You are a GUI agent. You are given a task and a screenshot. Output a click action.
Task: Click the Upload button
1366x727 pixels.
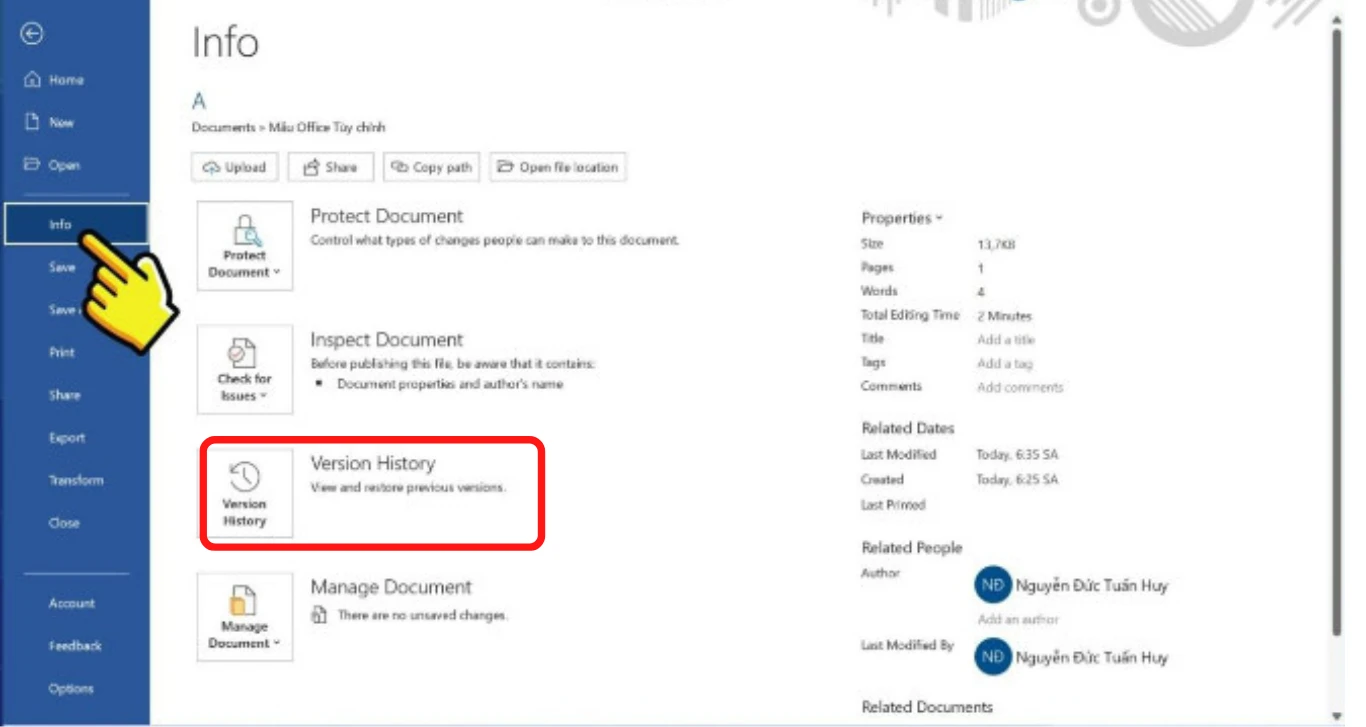(x=234, y=167)
